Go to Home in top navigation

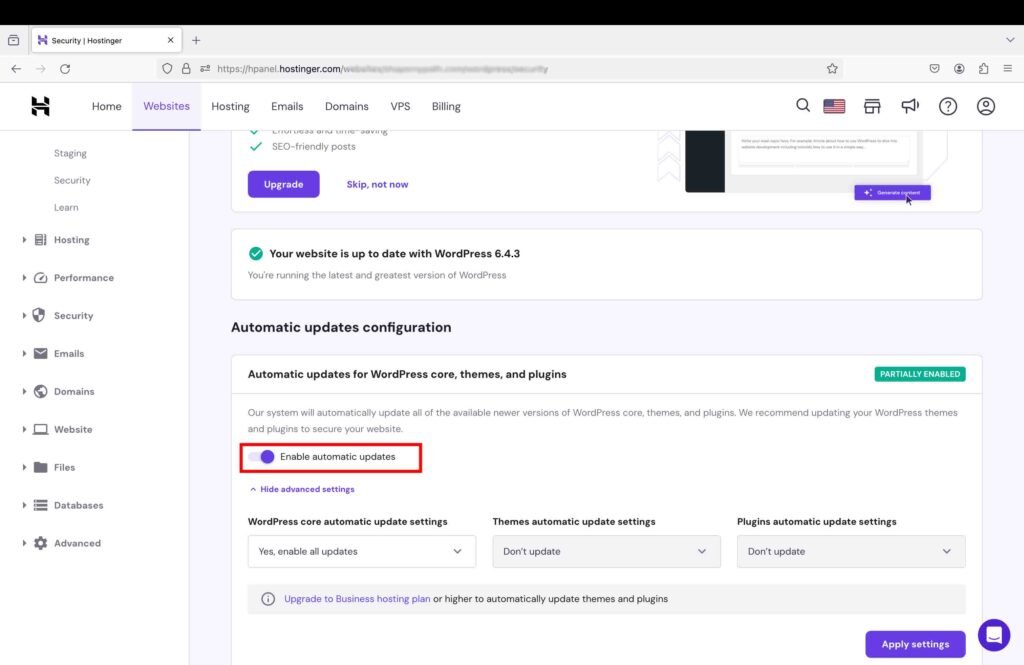pos(106,106)
